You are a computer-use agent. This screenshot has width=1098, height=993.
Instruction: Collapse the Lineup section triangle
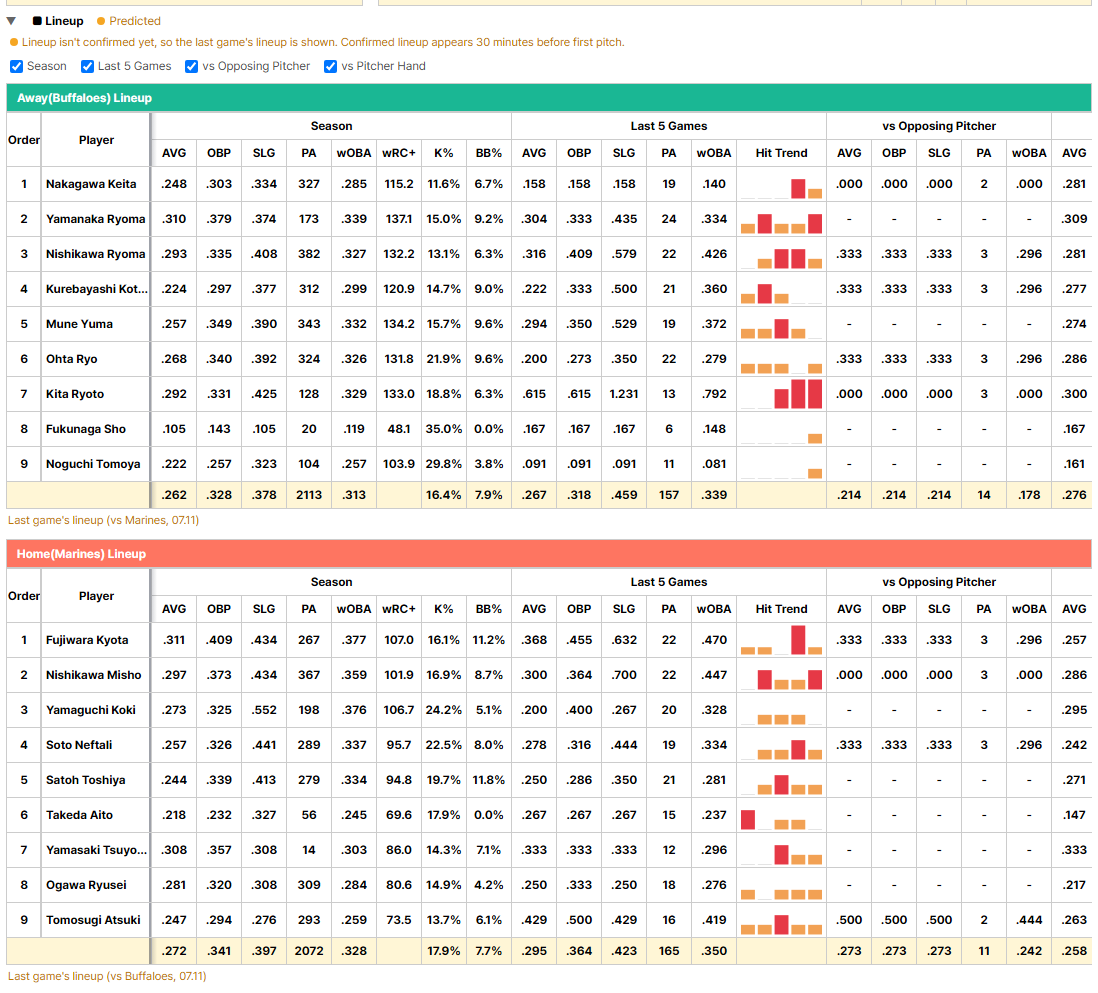[11, 21]
